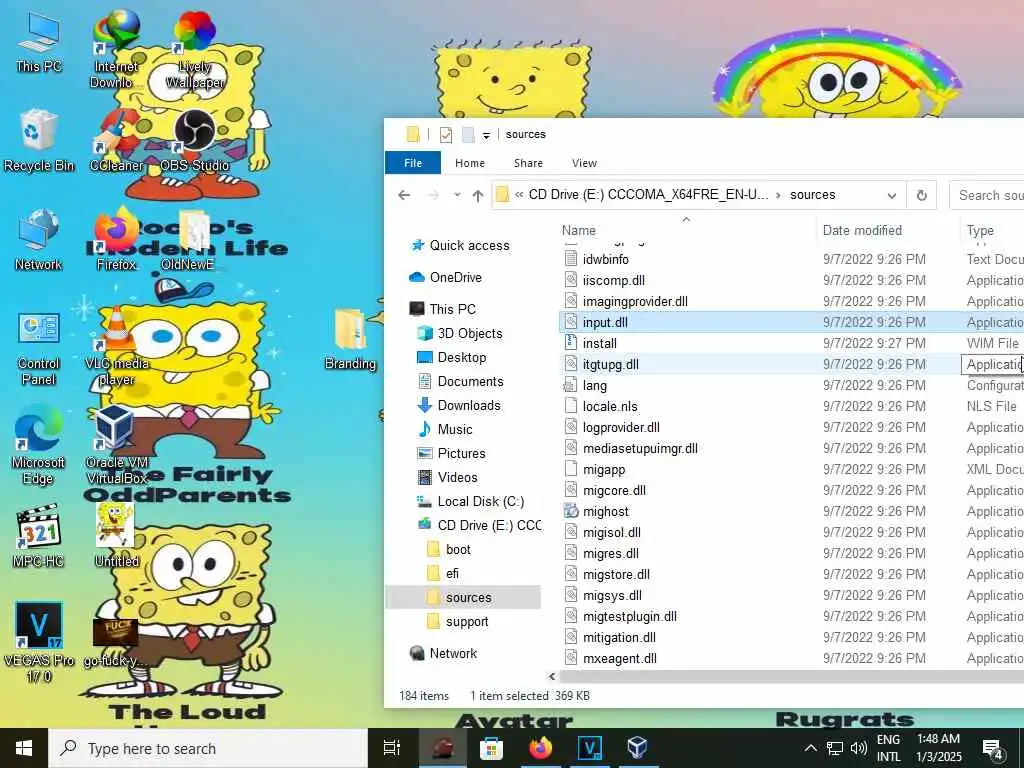Screen dimensions: 1024x768
Task: Expand the address bar history dropdown
Action: point(891,195)
